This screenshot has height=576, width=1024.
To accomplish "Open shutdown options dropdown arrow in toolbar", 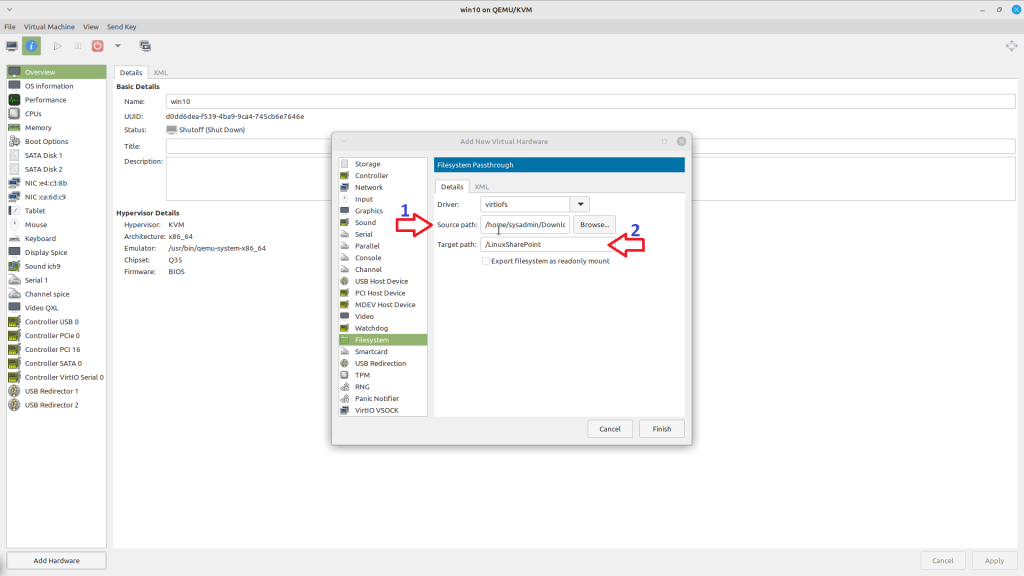I will (118, 46).
